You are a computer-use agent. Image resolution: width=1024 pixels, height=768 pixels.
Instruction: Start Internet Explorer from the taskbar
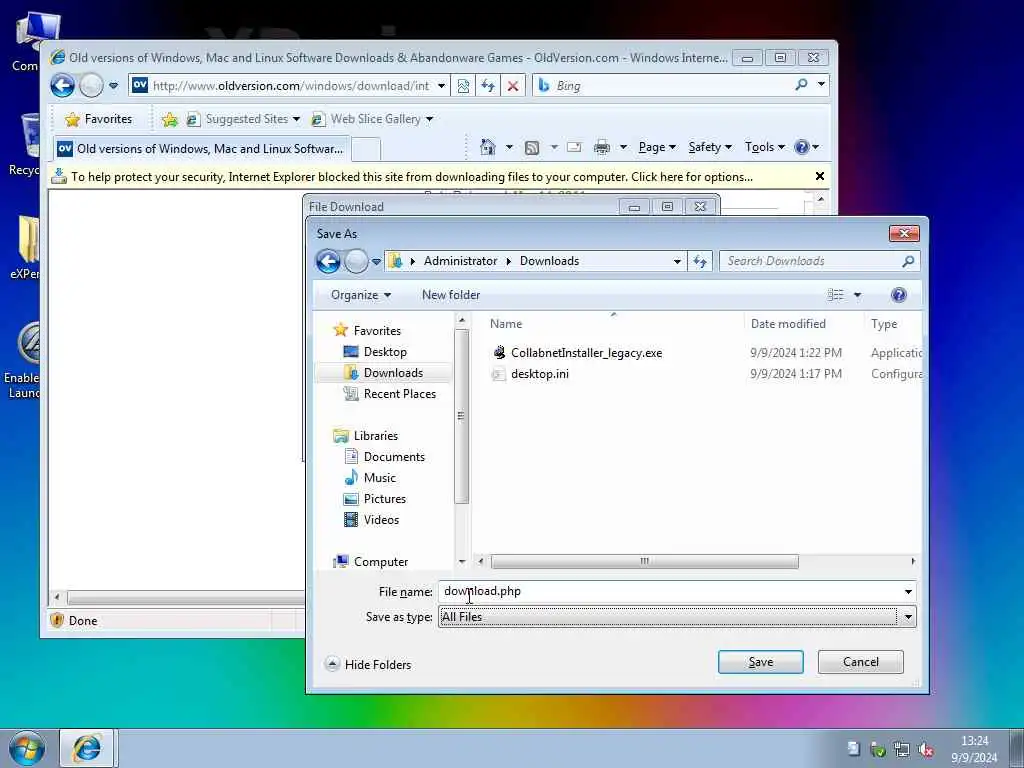(x=87, y=748)
